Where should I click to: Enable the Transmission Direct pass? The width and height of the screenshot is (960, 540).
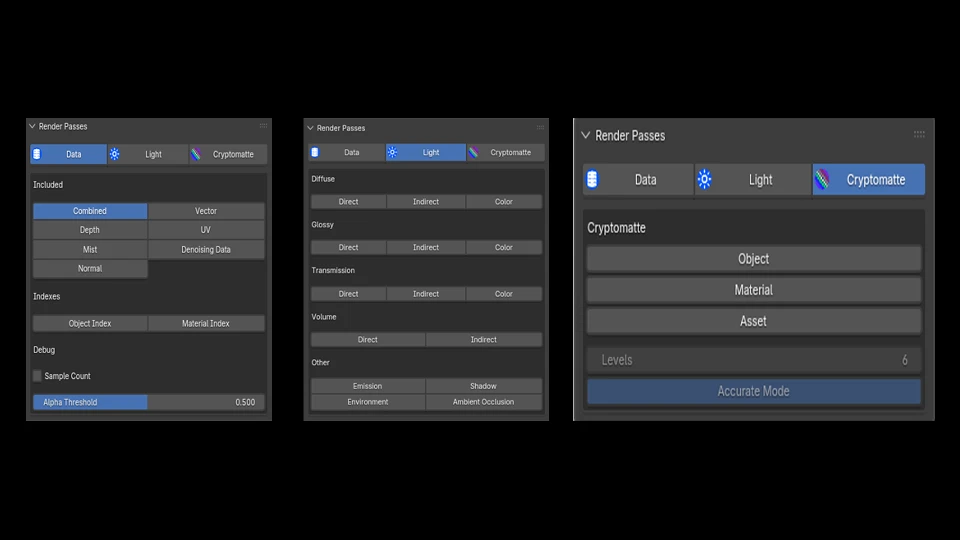(x=348, y=294)
